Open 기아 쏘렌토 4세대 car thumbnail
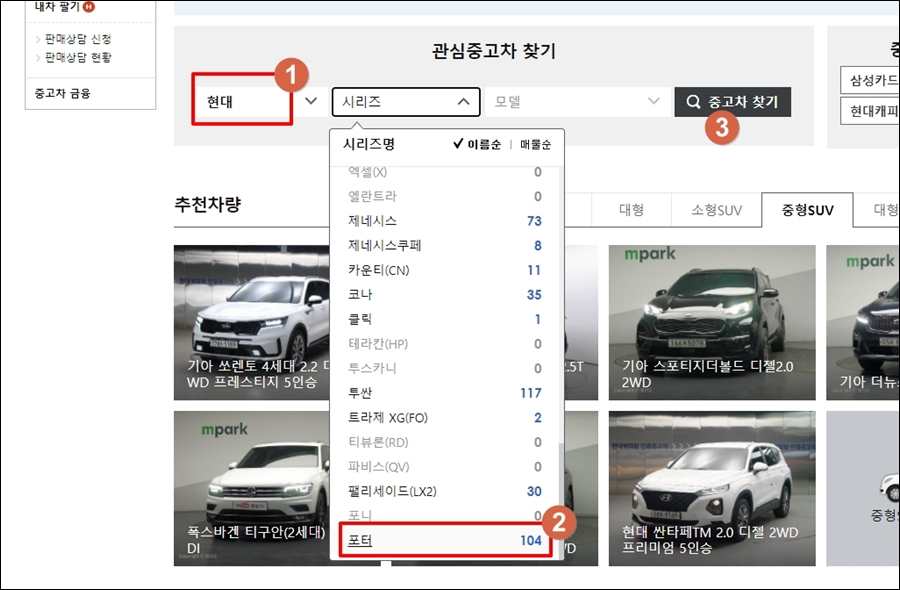The height and width of the screenshot is (590, 900). [x=251, y=323]
